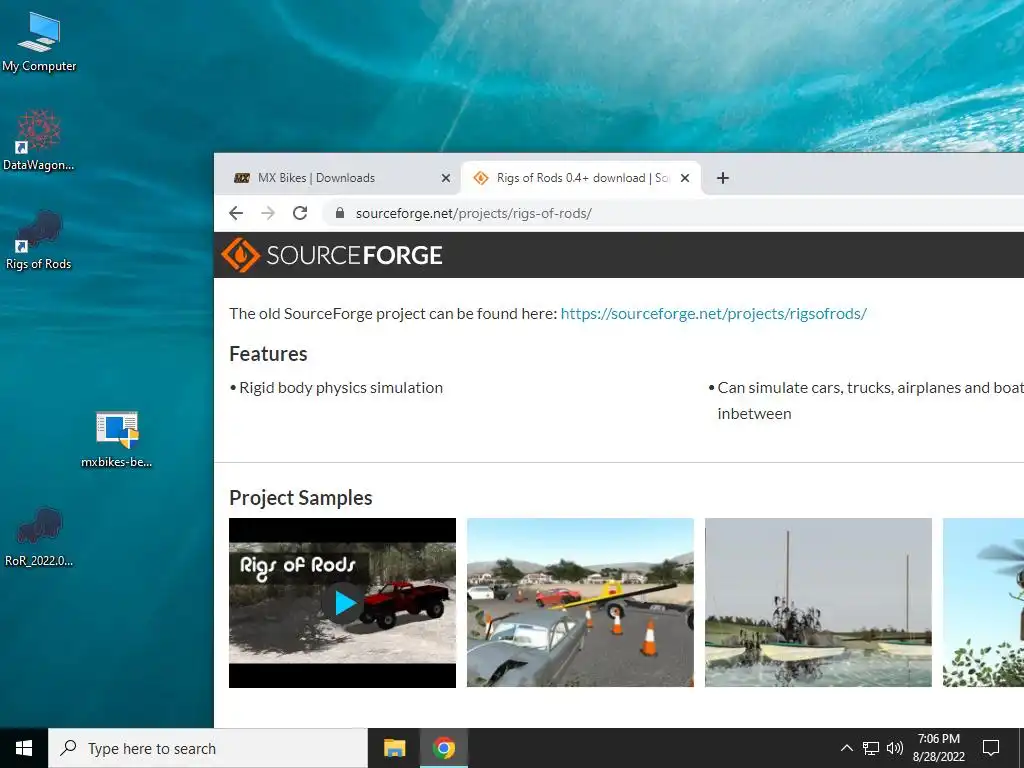Close the Rigs of Rods tab
The height and width of the screenshot is (768, 1024).
point(685,178)
